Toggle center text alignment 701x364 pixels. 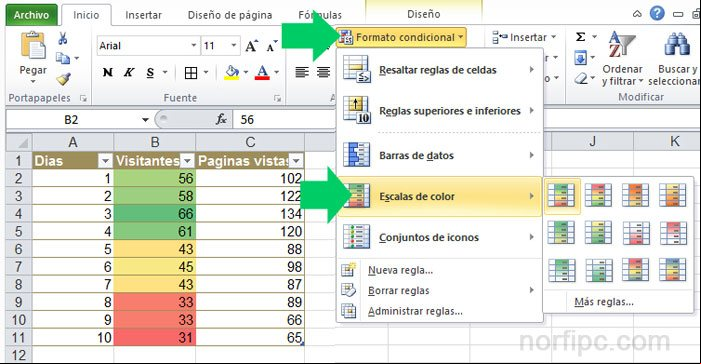pyautogui.click(x=323, y=72)
